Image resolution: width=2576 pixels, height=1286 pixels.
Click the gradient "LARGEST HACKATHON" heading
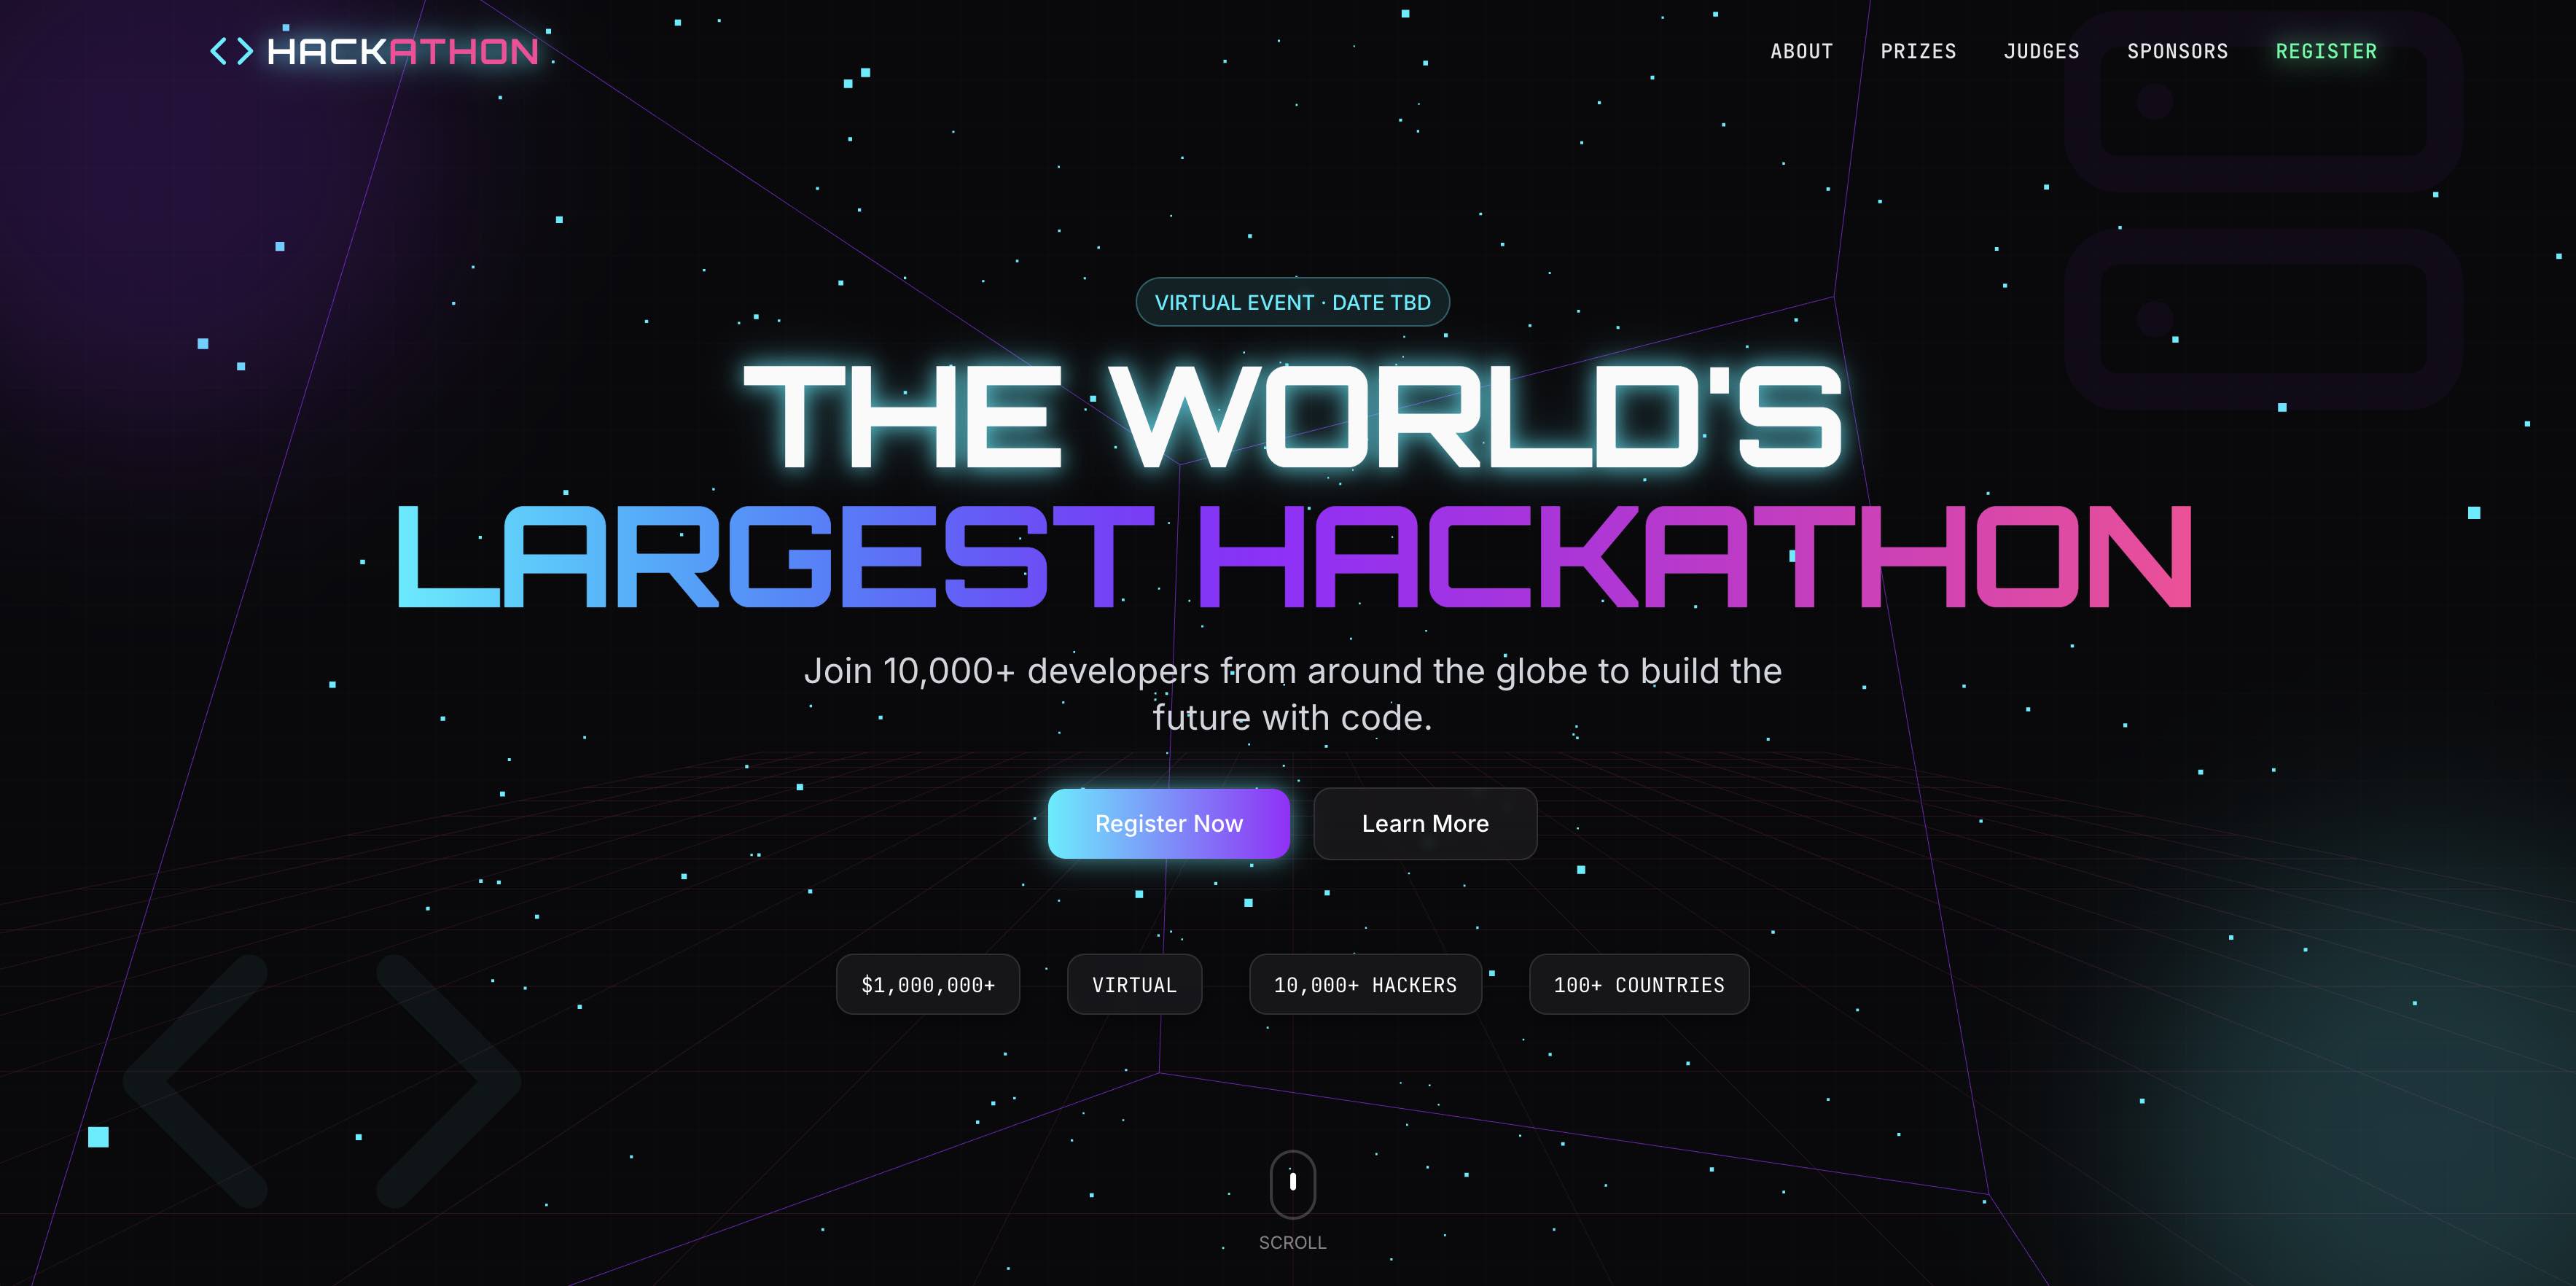pyautogui.click(x=1294, y=557)
